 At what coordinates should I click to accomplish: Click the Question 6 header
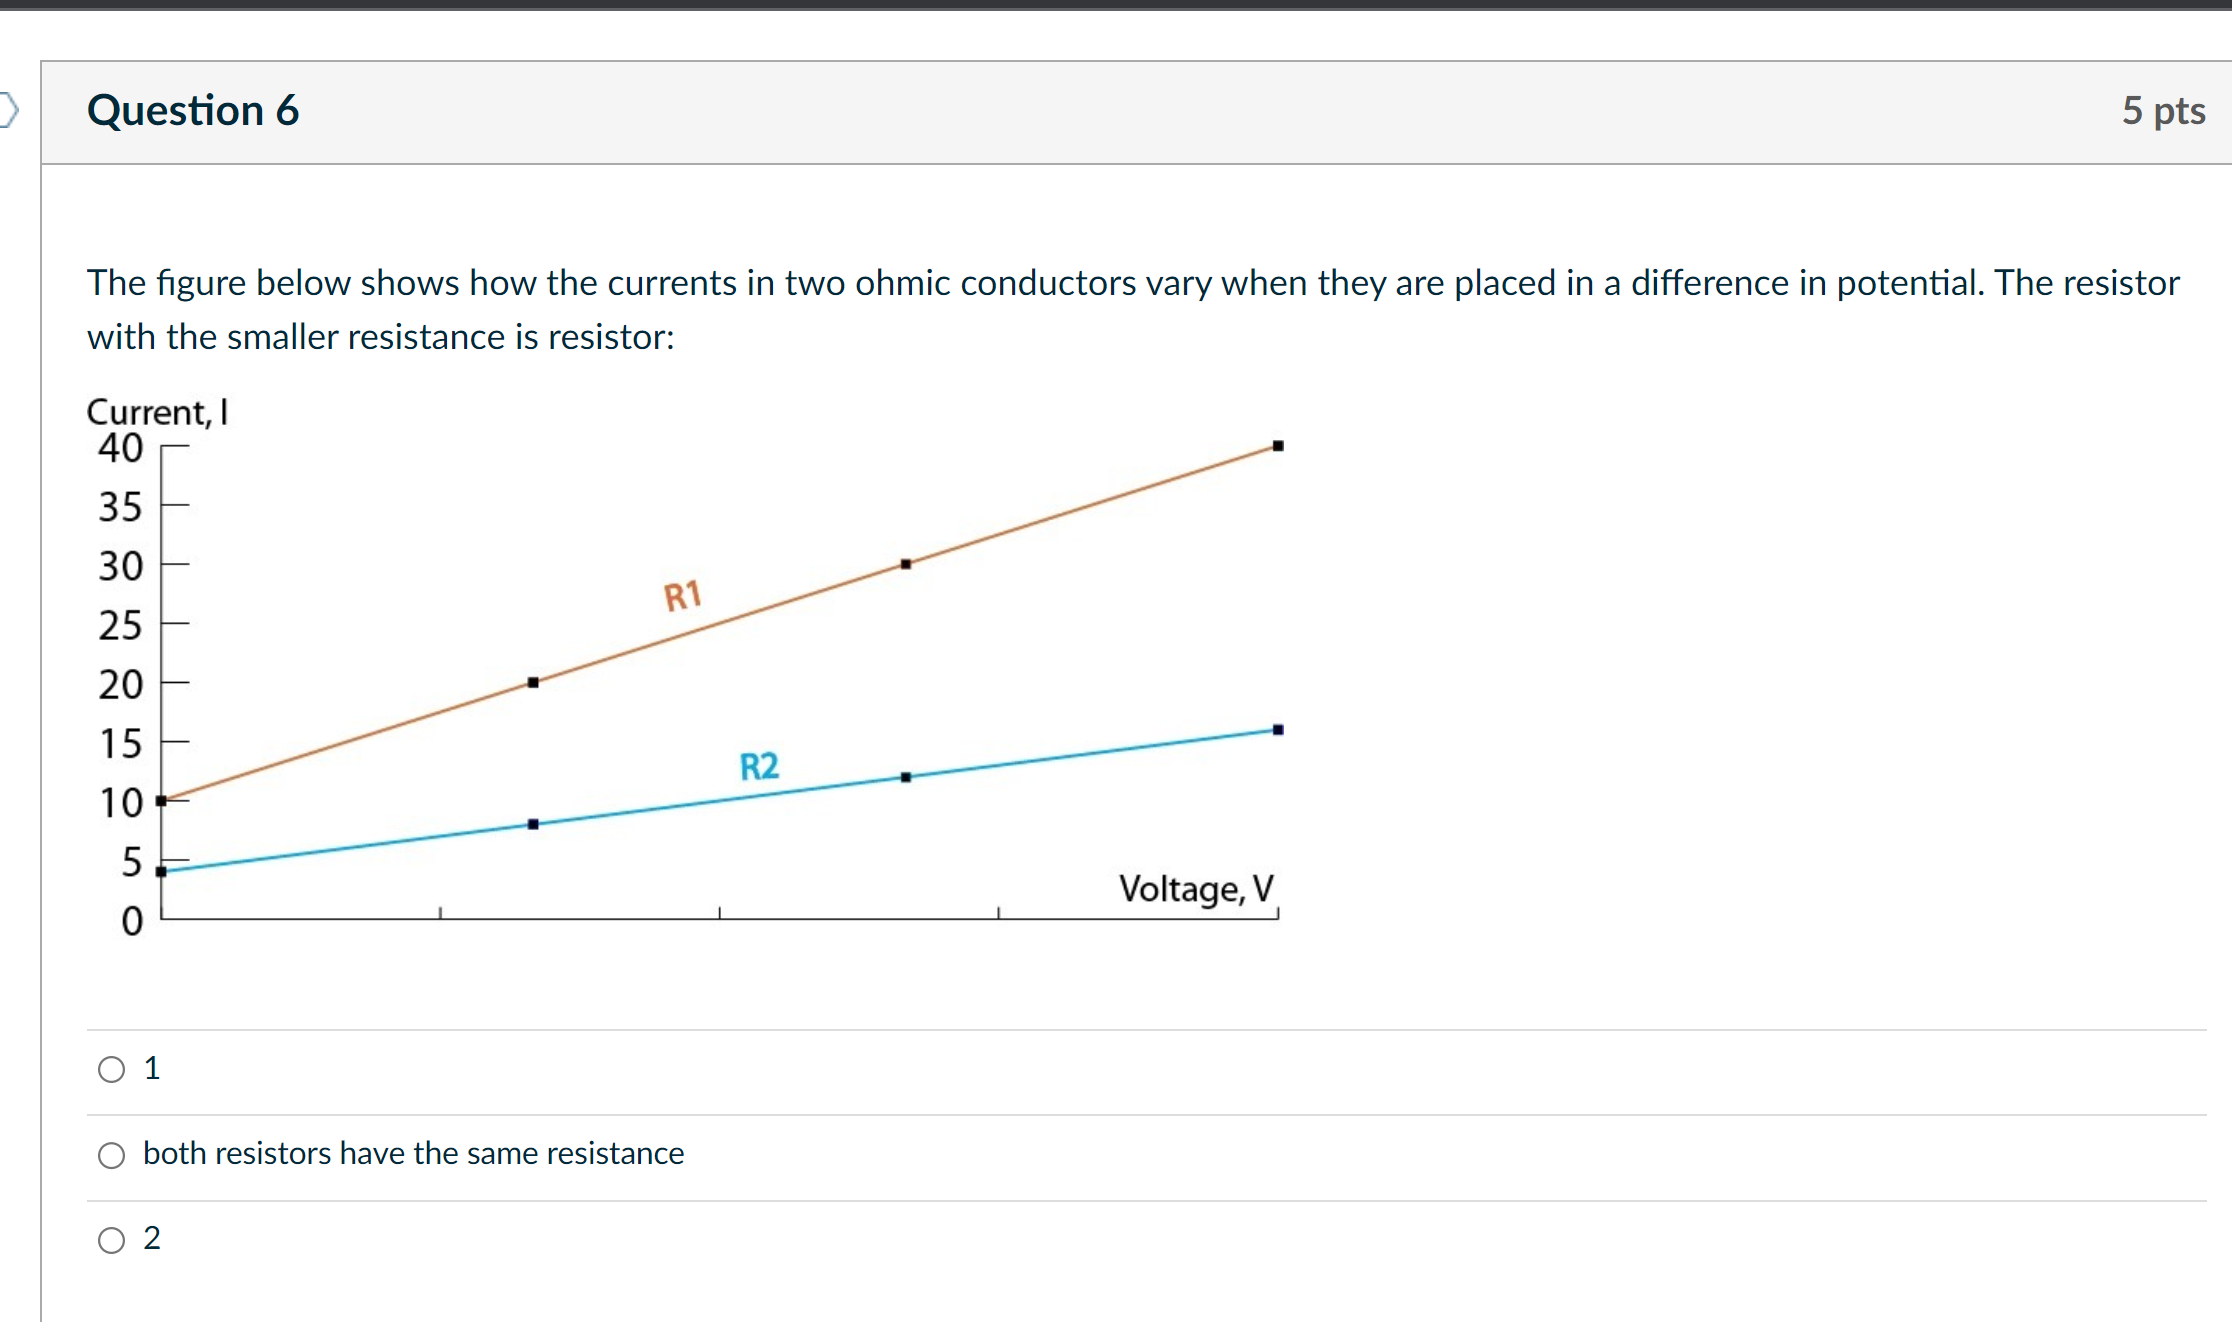tap(193, 111)
